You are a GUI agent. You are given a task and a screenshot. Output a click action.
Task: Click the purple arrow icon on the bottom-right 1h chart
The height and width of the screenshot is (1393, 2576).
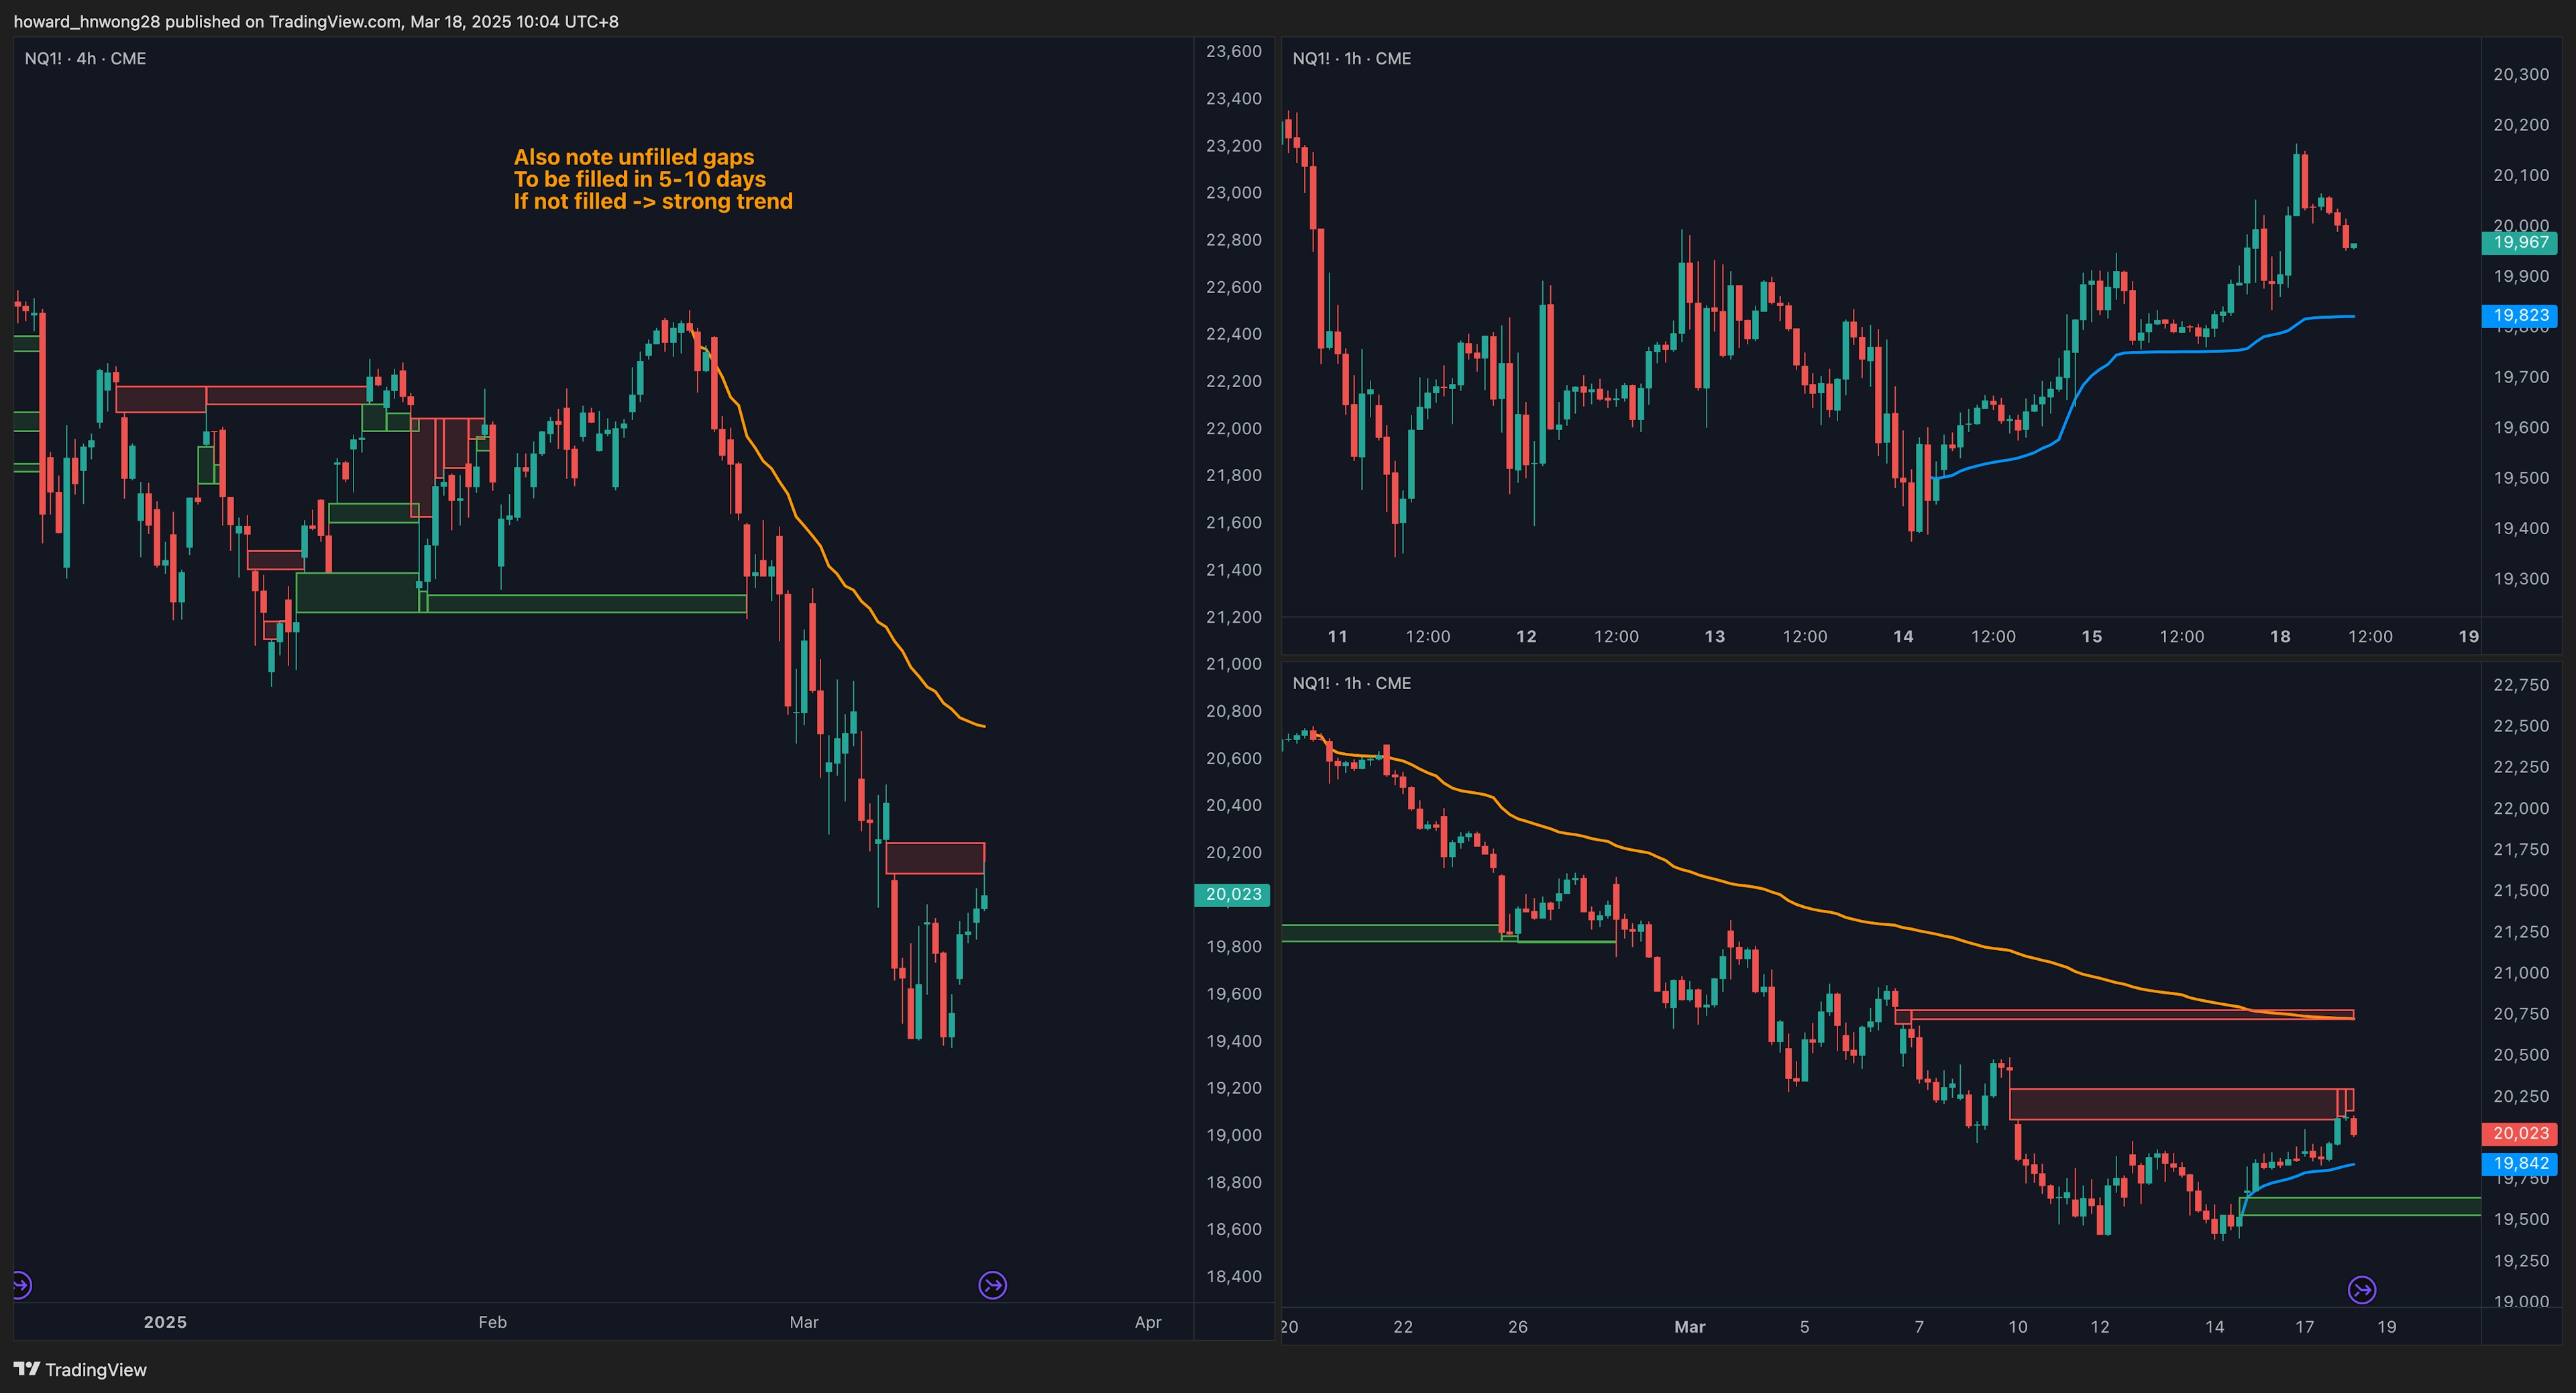coord(2361,1290)
